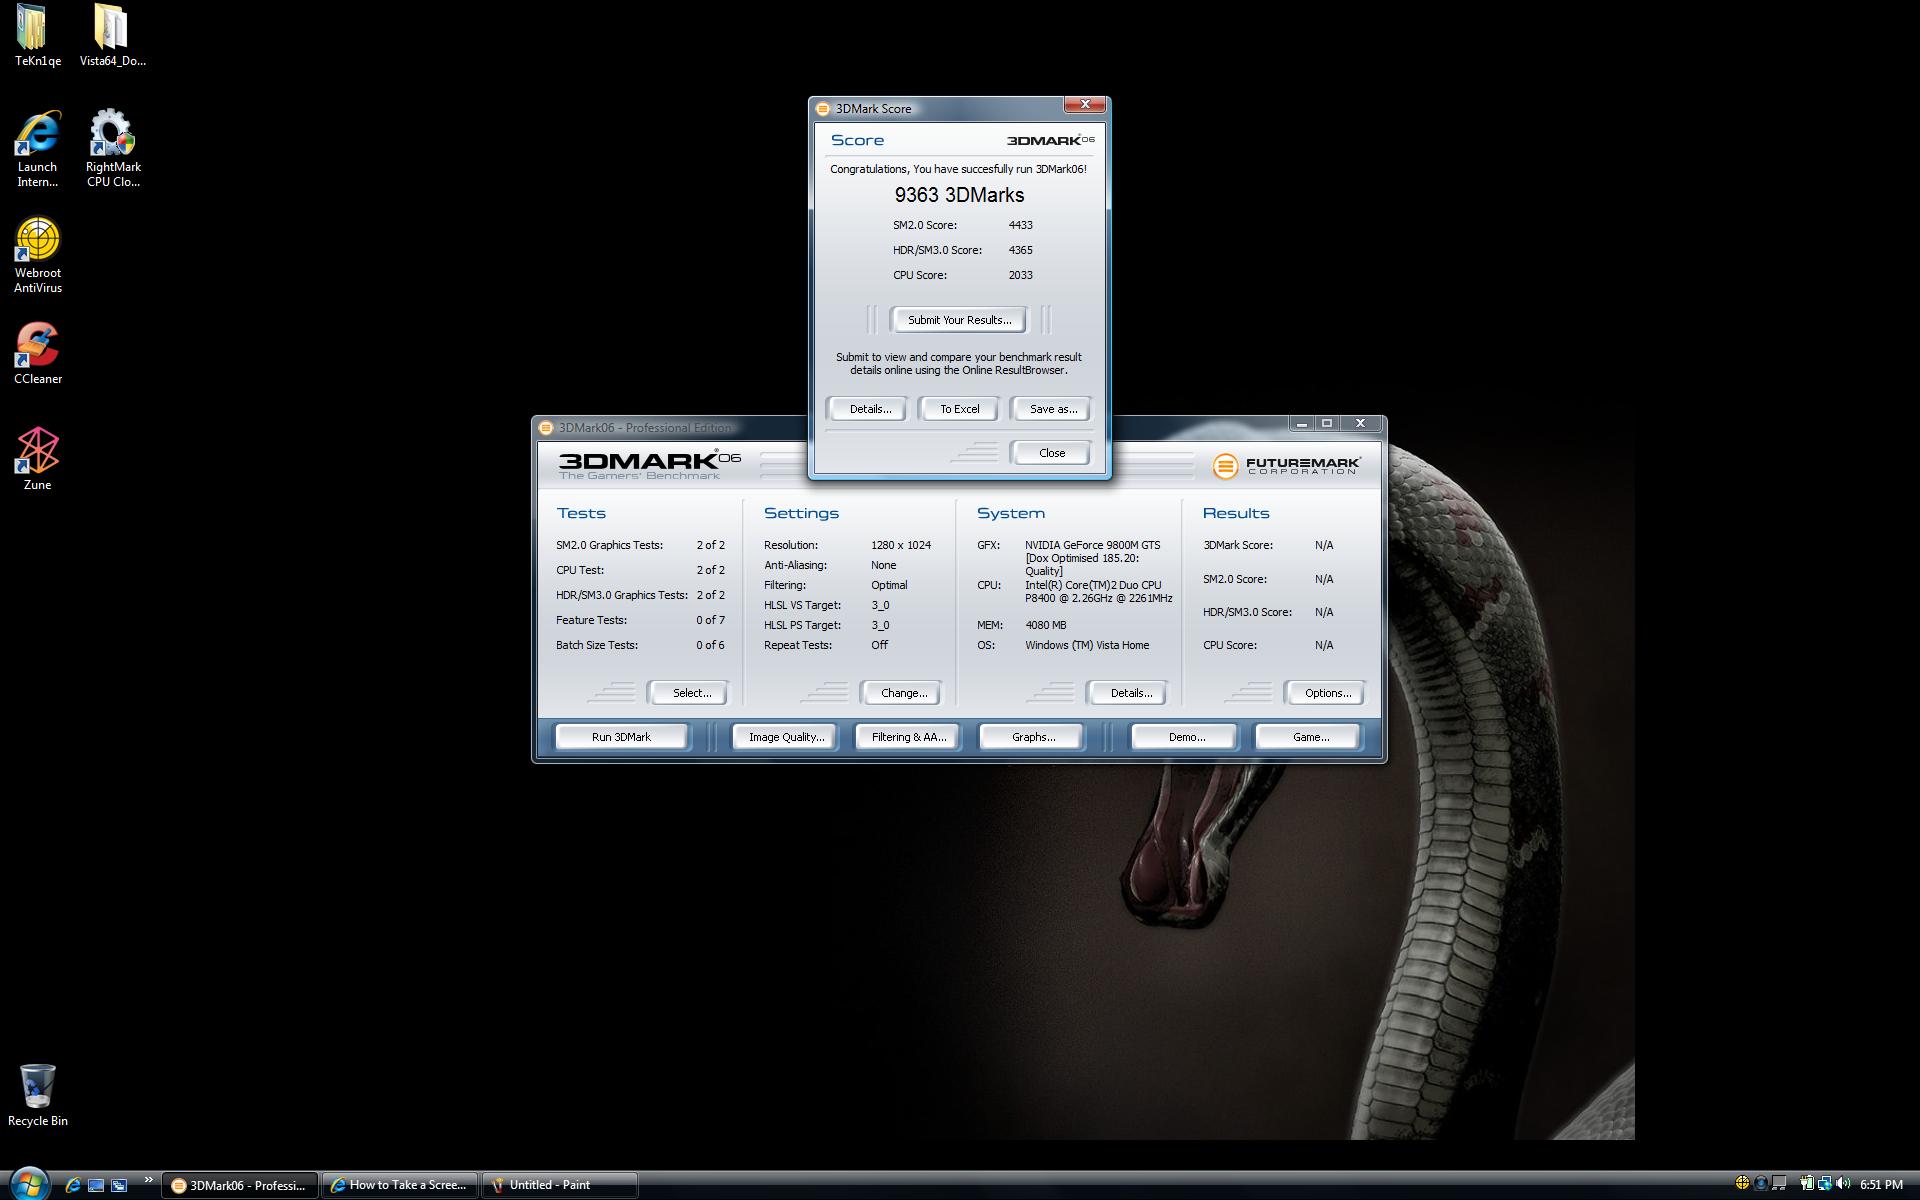Select the RightMark CPU Clock shortcut
Image resolution: width=1920 pixels, height=1200 pixels.
click(x=113, y=148)
